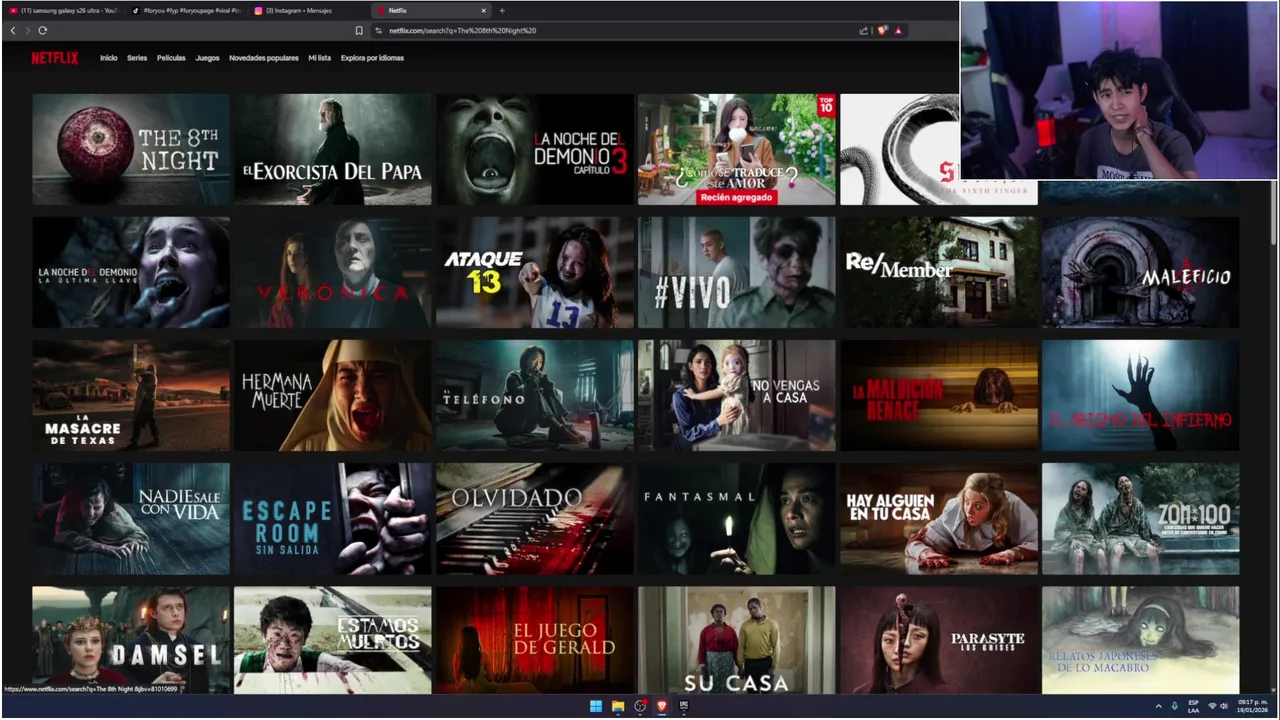Image resolution: width=1280 pixels, height=720 pixels.
Task: Open No Vengas a Casa thumbnail
Action: [x=737, y=395]
